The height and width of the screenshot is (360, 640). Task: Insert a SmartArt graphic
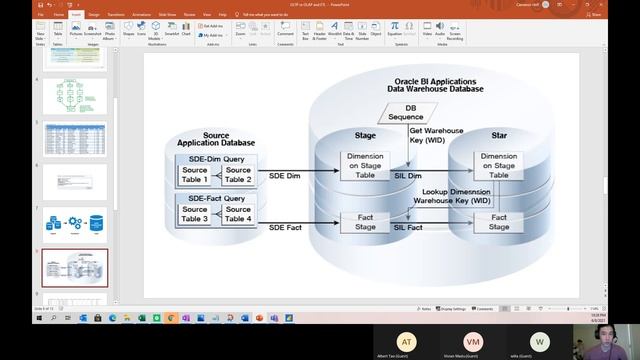[172, 29]
